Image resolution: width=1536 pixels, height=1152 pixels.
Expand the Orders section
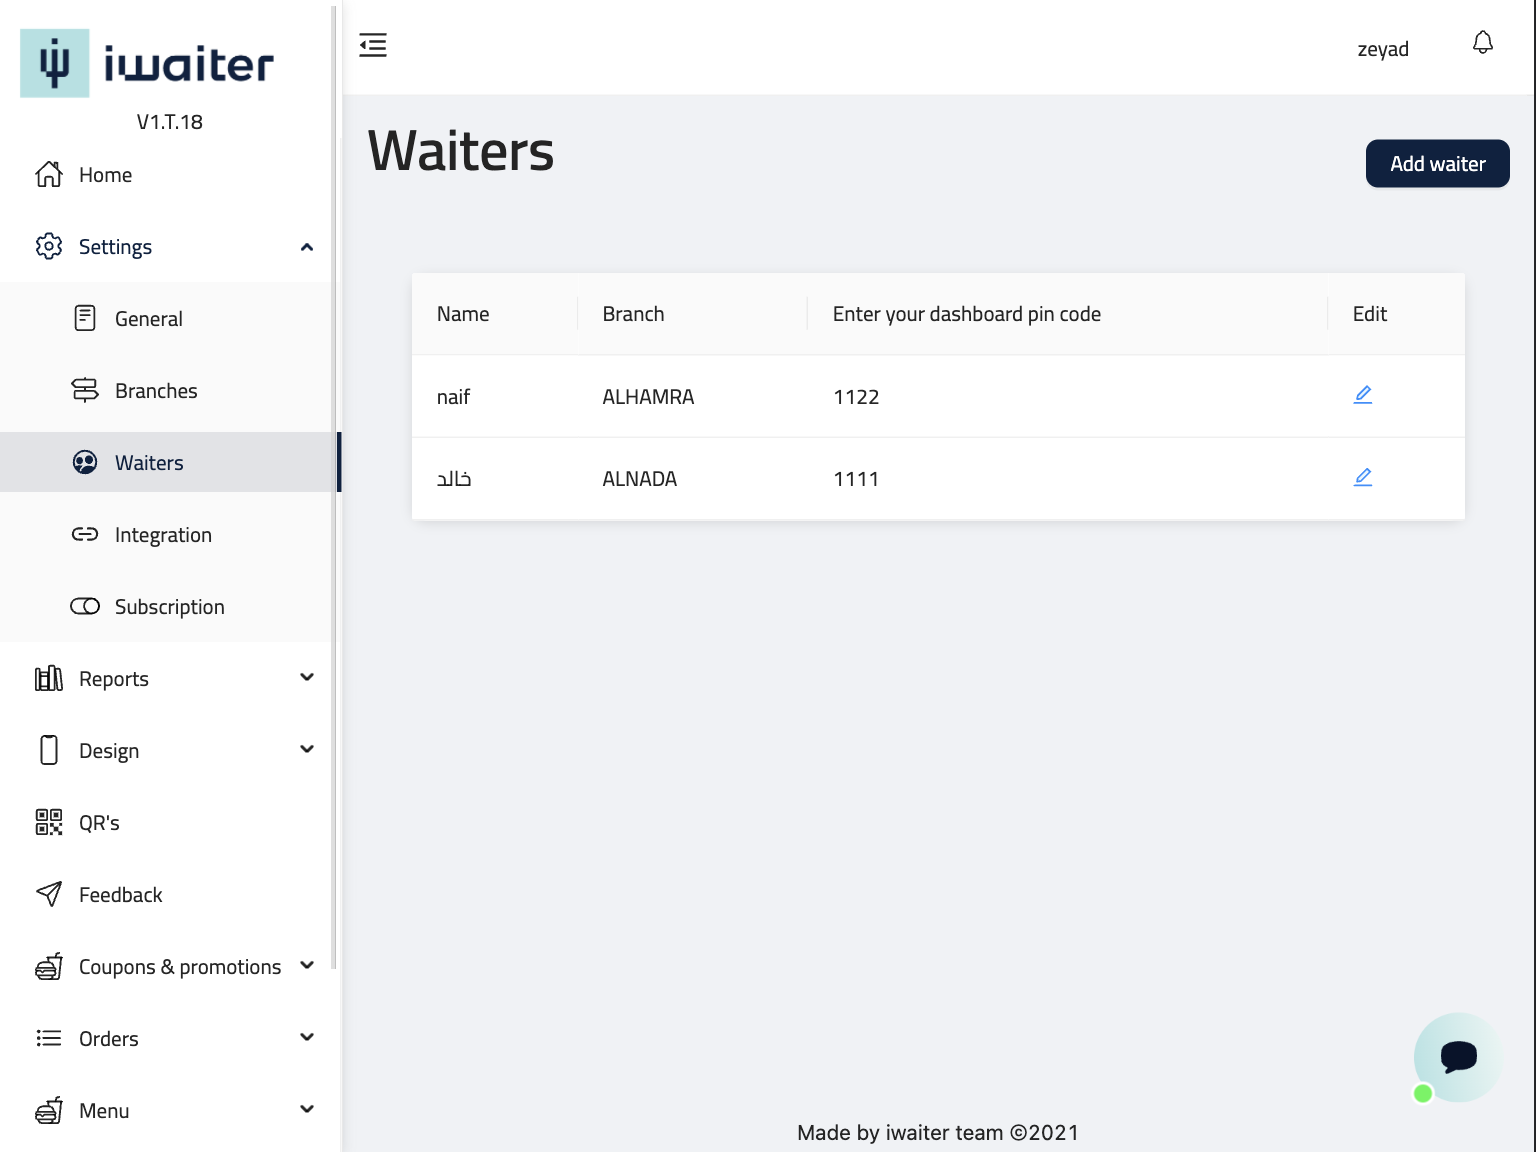(306, 1038)
